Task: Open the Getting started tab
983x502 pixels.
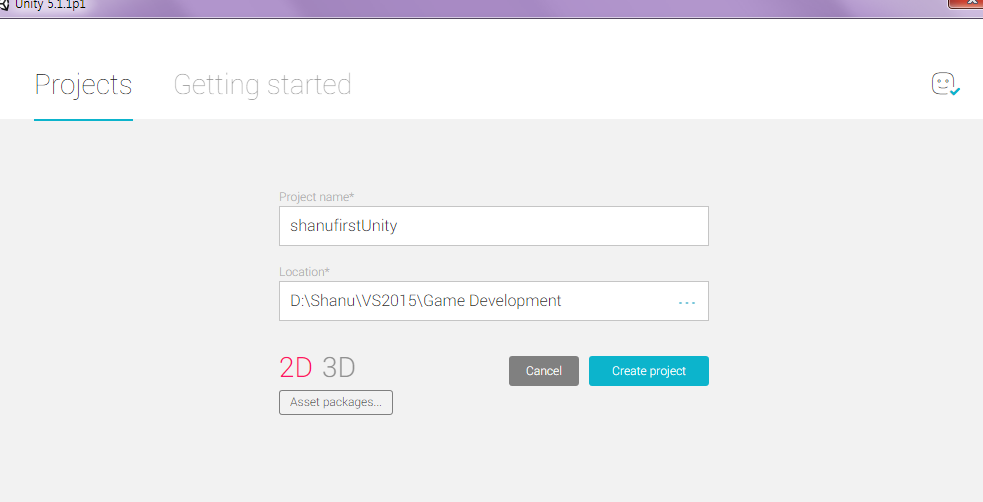Action: coord(262,85)
